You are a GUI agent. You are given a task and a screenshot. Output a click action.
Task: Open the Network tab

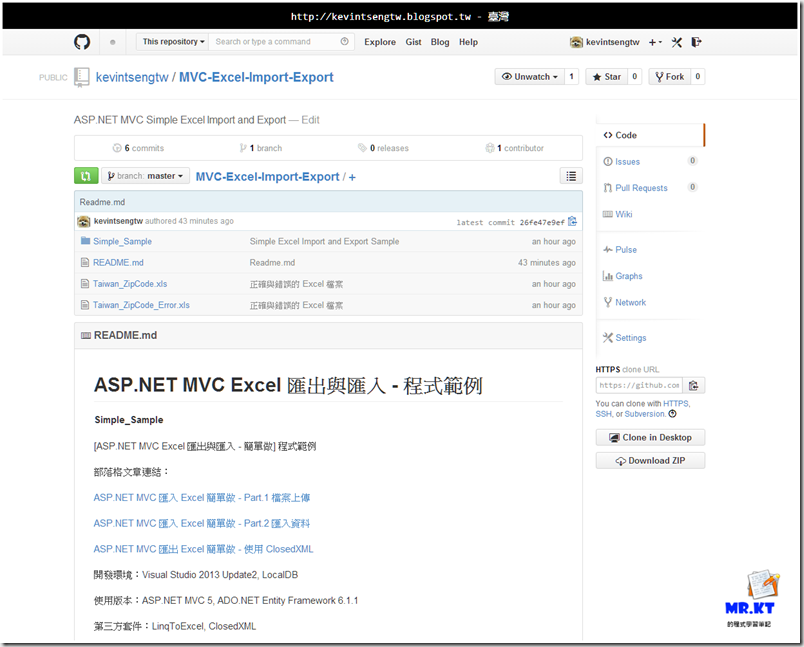pyautogui.click(x=625, y=302)
